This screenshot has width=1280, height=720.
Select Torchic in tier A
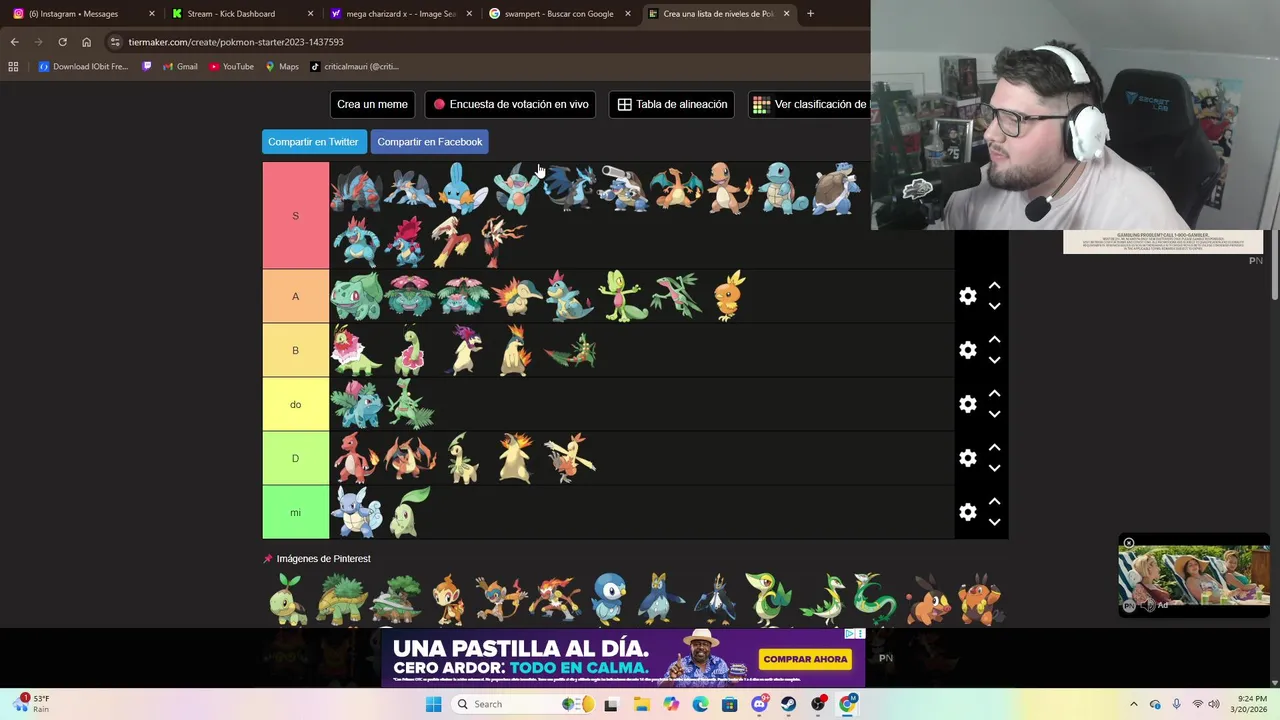pyautogui.click(x=731, y=296)
